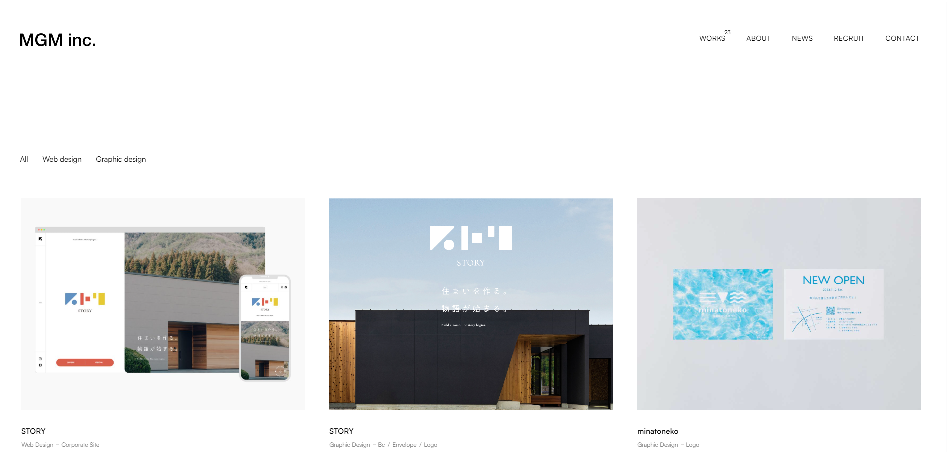This screenshot has height=453, width=947.
Task: Open STORY title under Web Design work
Action: 33,431
